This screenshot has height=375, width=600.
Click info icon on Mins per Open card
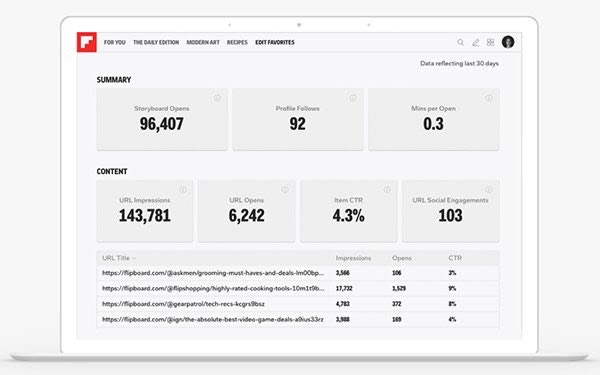pyautogui.click(x=489, y=98)
